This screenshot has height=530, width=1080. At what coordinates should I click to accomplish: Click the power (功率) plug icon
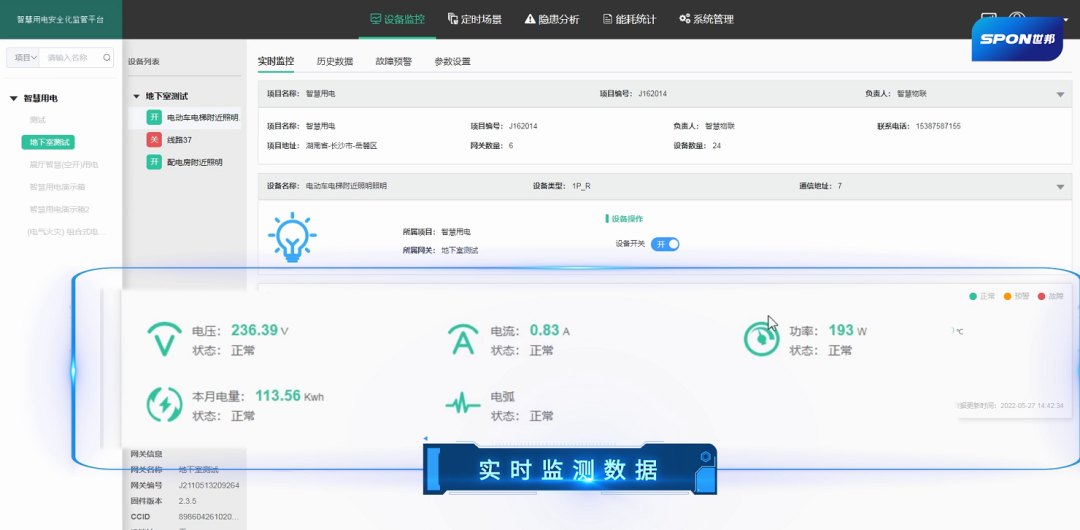tap(761, 340)
